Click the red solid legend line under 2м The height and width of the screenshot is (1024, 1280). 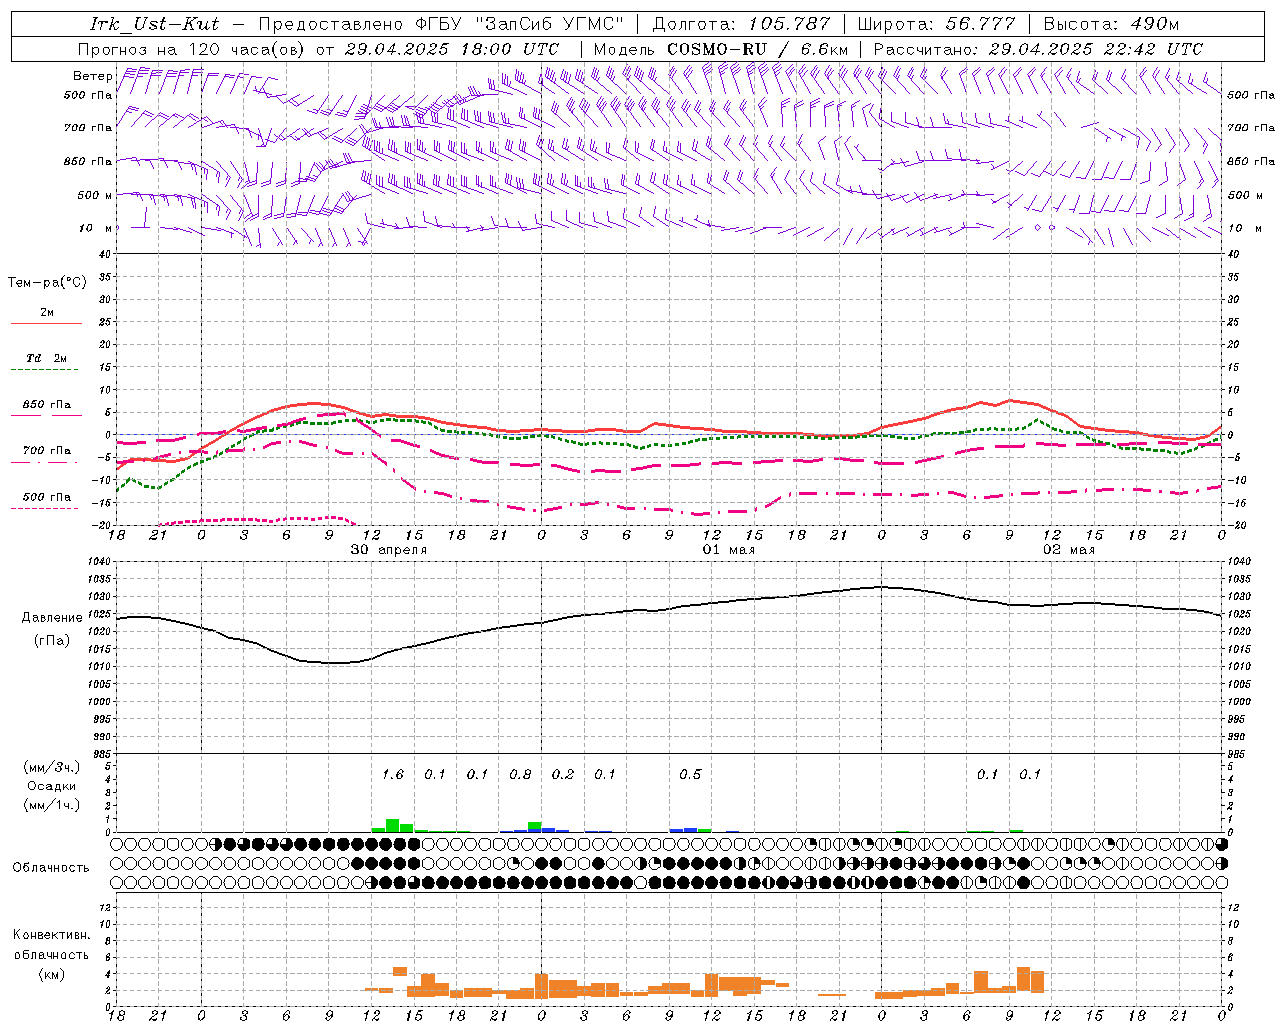click(46, 324)
